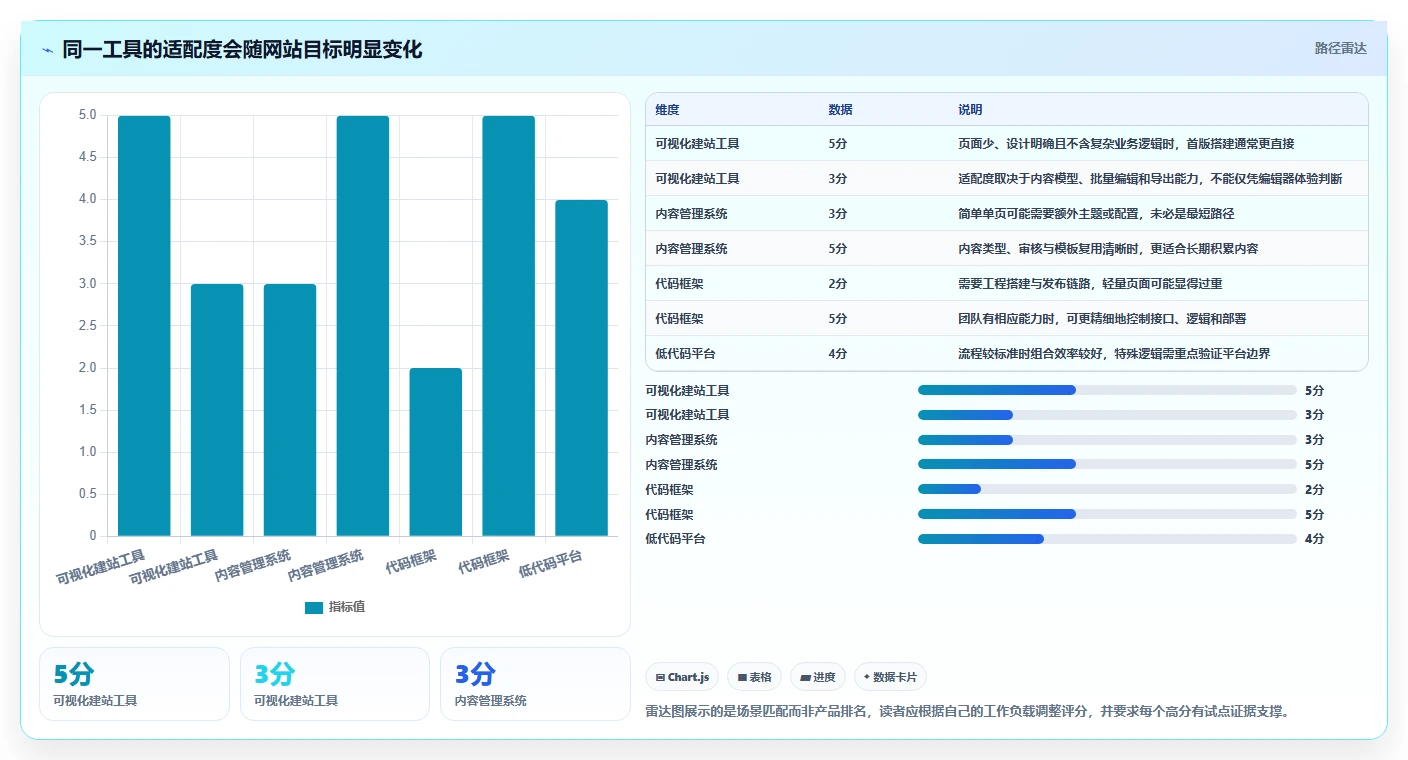Viewport: 1408px width, 760px height.
Task: Click the Chart.js chip icon
Action: (x=660, y=677)
